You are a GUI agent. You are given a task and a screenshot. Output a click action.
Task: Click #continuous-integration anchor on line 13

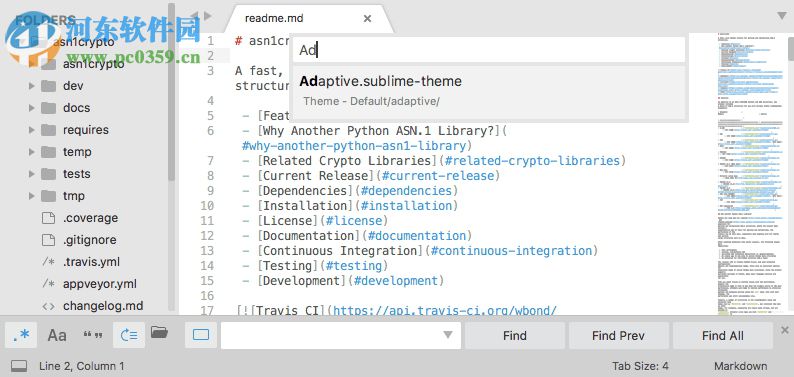(511, 251)
